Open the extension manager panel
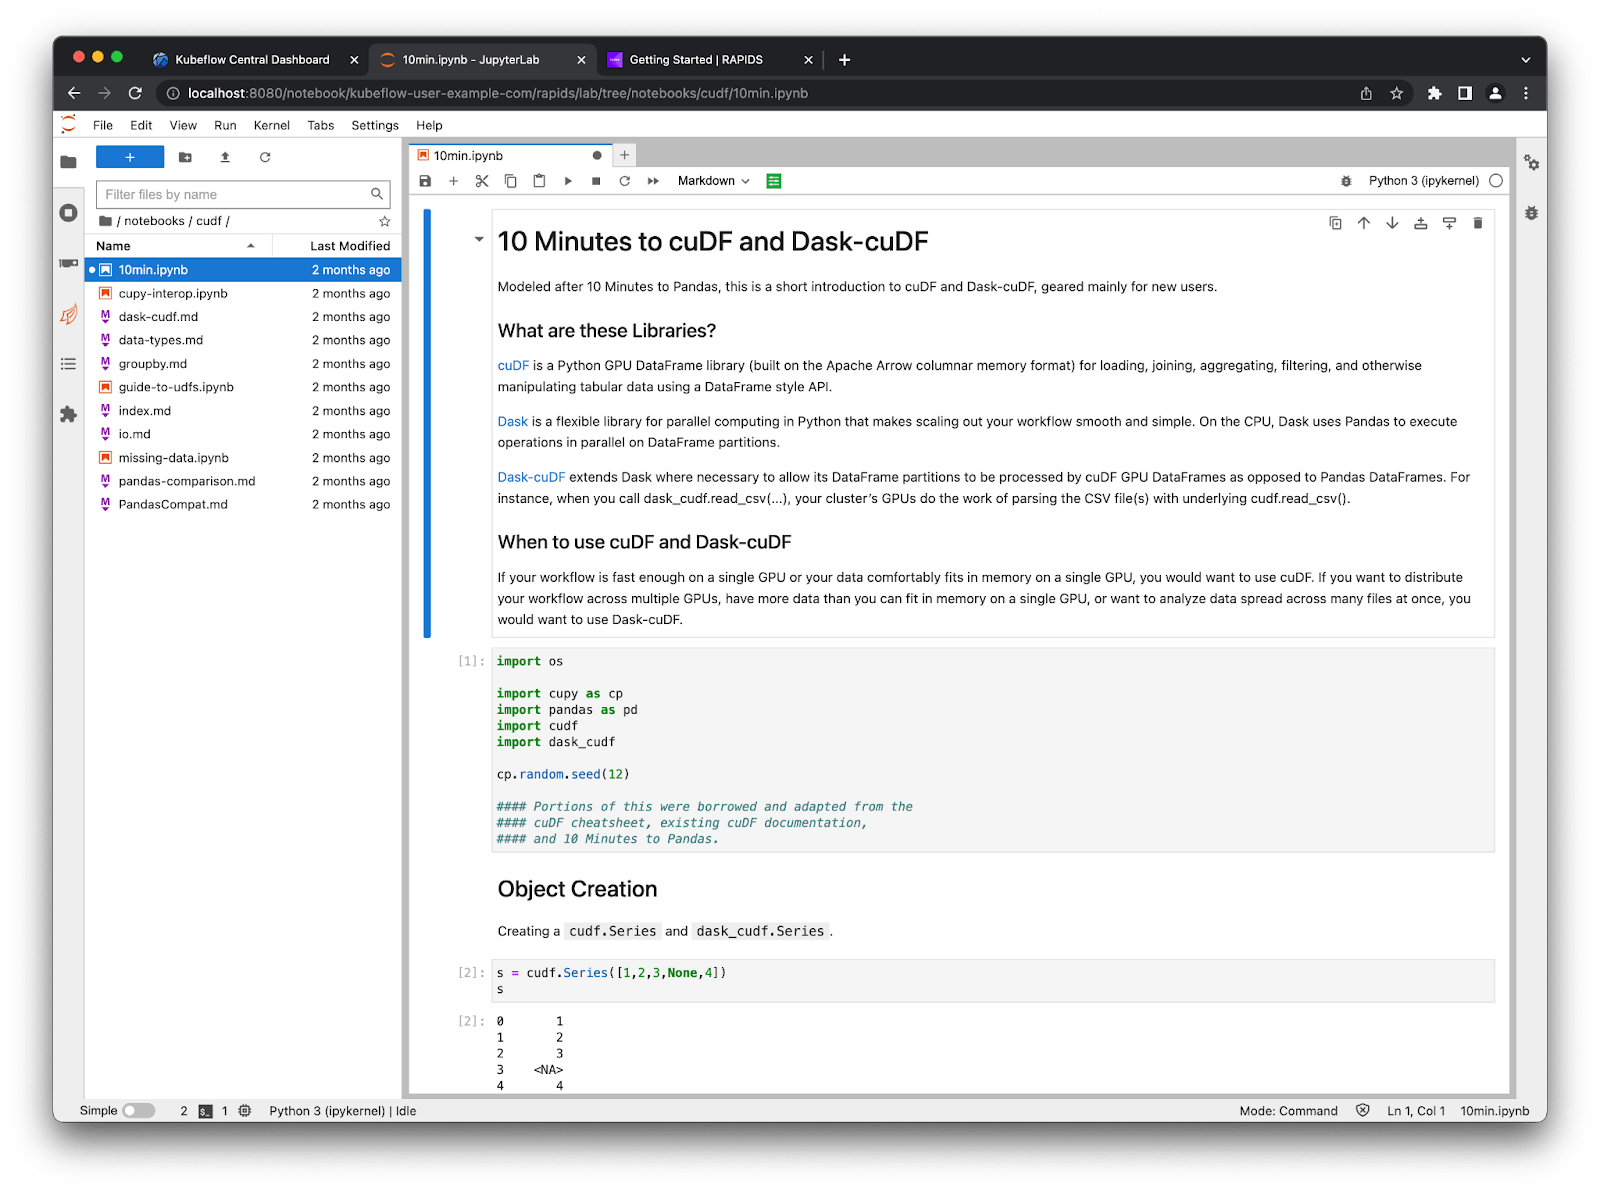This screenshot has height=1192, width=1600. pos(68,414)
